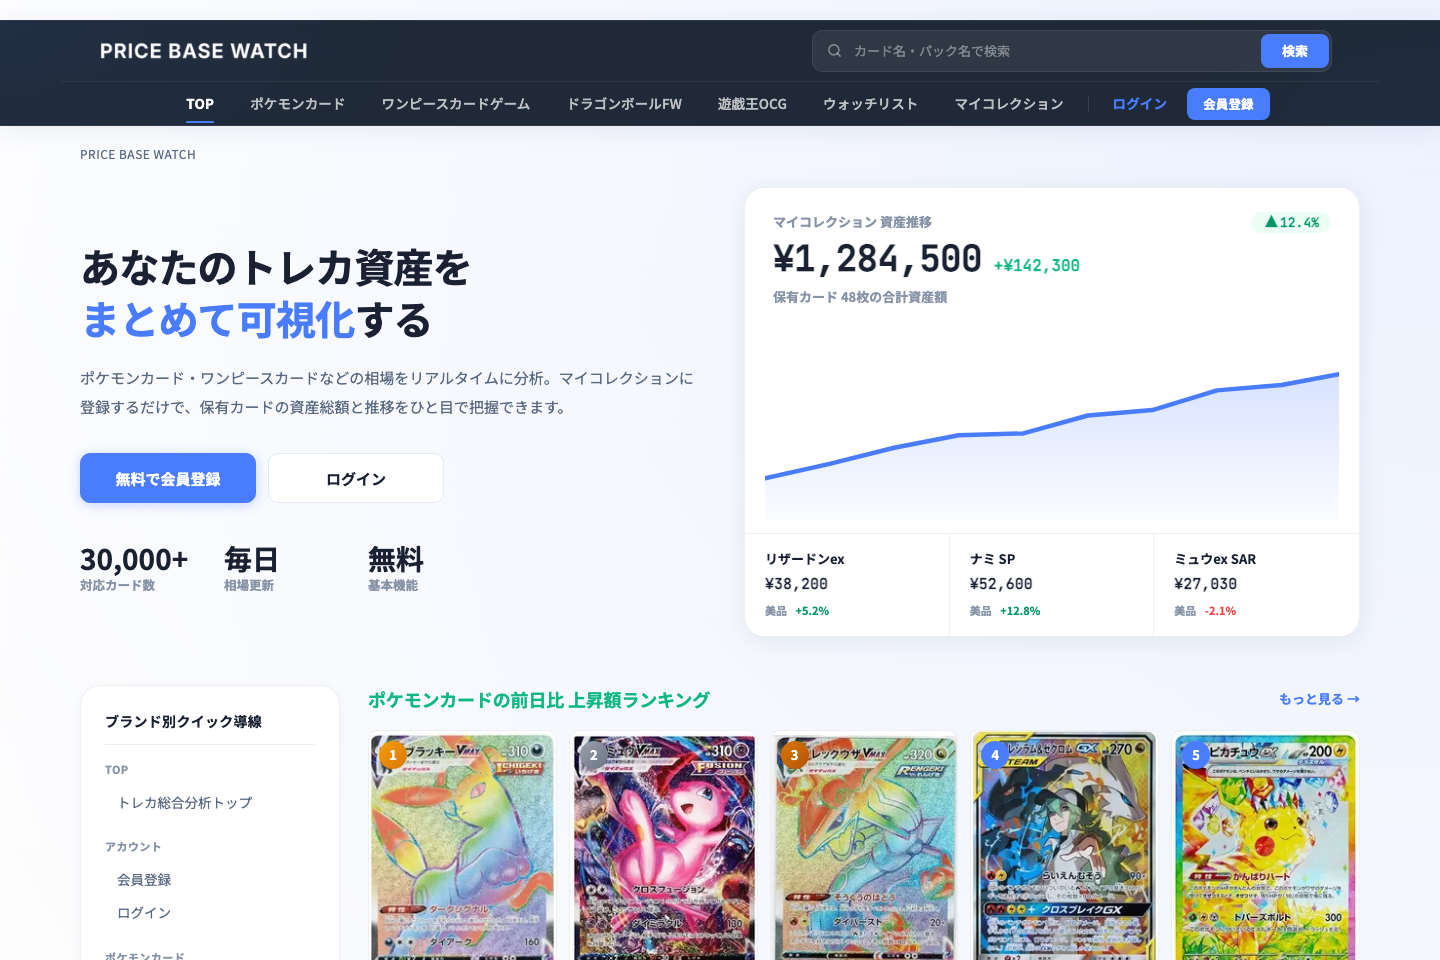The height and width of the screenshot is (960, 1440).
Task: Click the PRICE BASE WATCH breadcrumb
Action: pyautogui.click(x=138, y=155)
